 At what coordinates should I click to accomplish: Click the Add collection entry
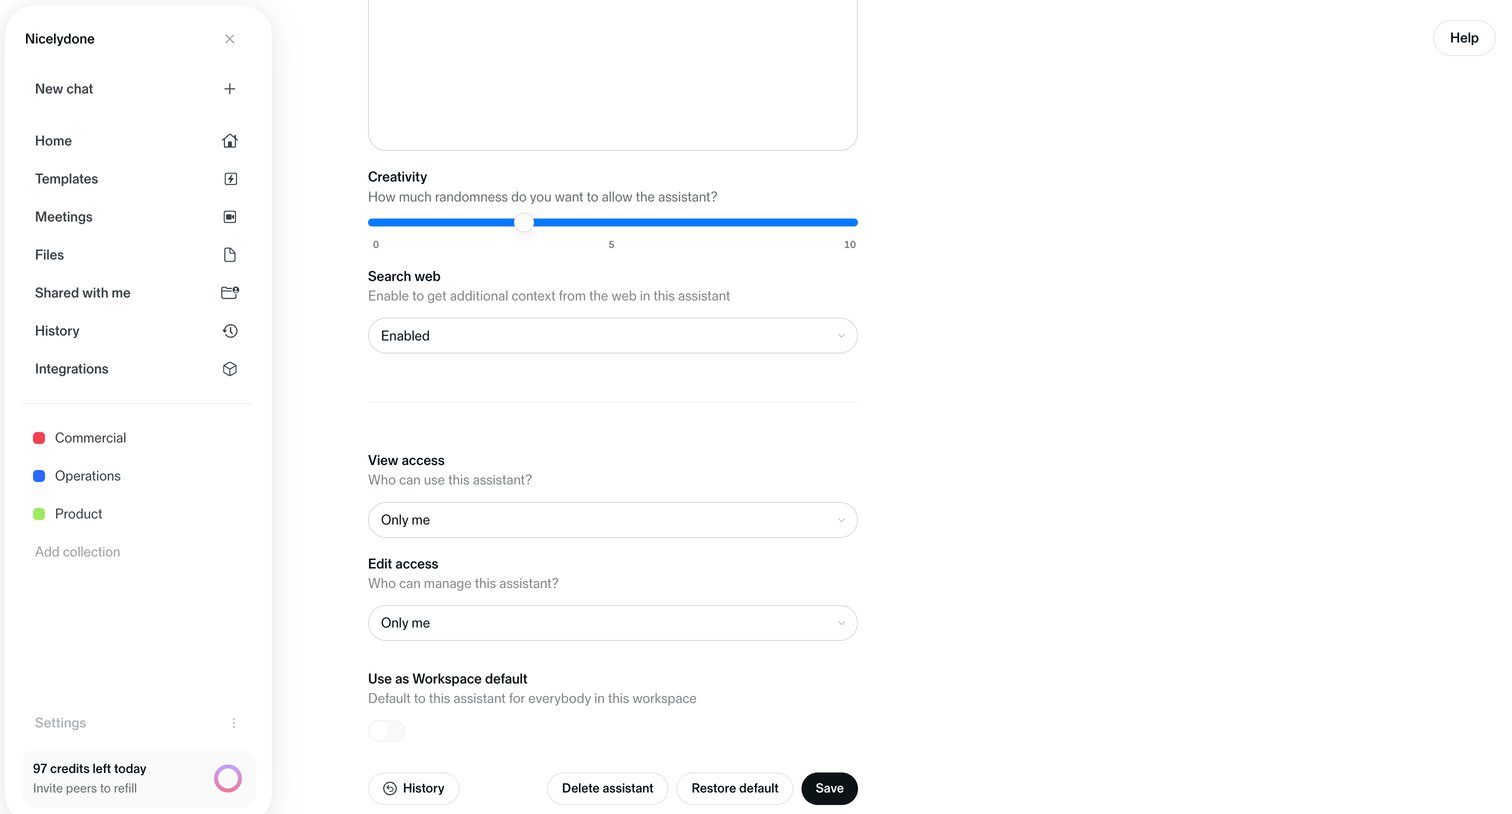pyautogui.click(x=78, y=552)
